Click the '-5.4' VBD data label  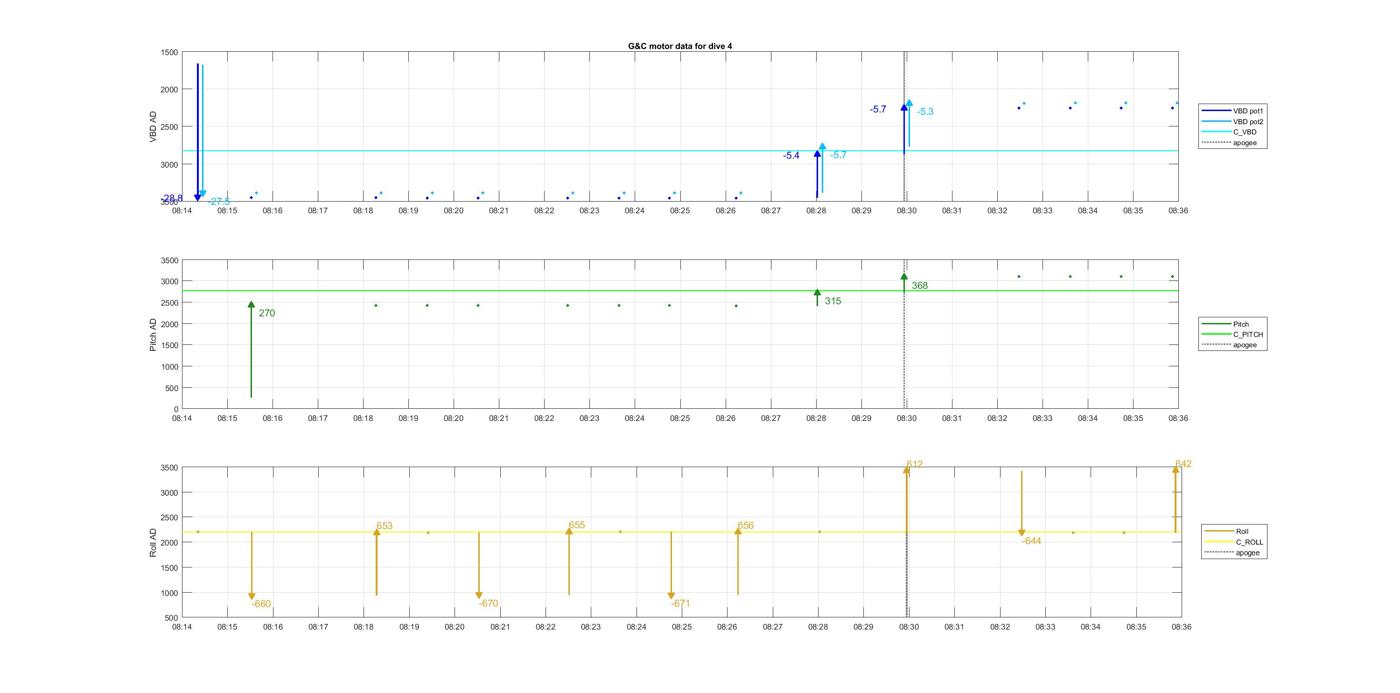tap(791, 156)
